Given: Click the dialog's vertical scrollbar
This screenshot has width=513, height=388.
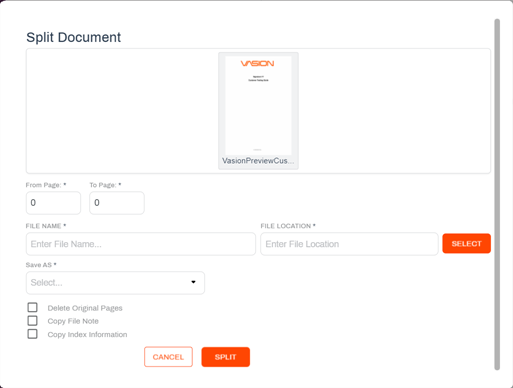Looking at the screenshot, I should (x=497, y=194).
